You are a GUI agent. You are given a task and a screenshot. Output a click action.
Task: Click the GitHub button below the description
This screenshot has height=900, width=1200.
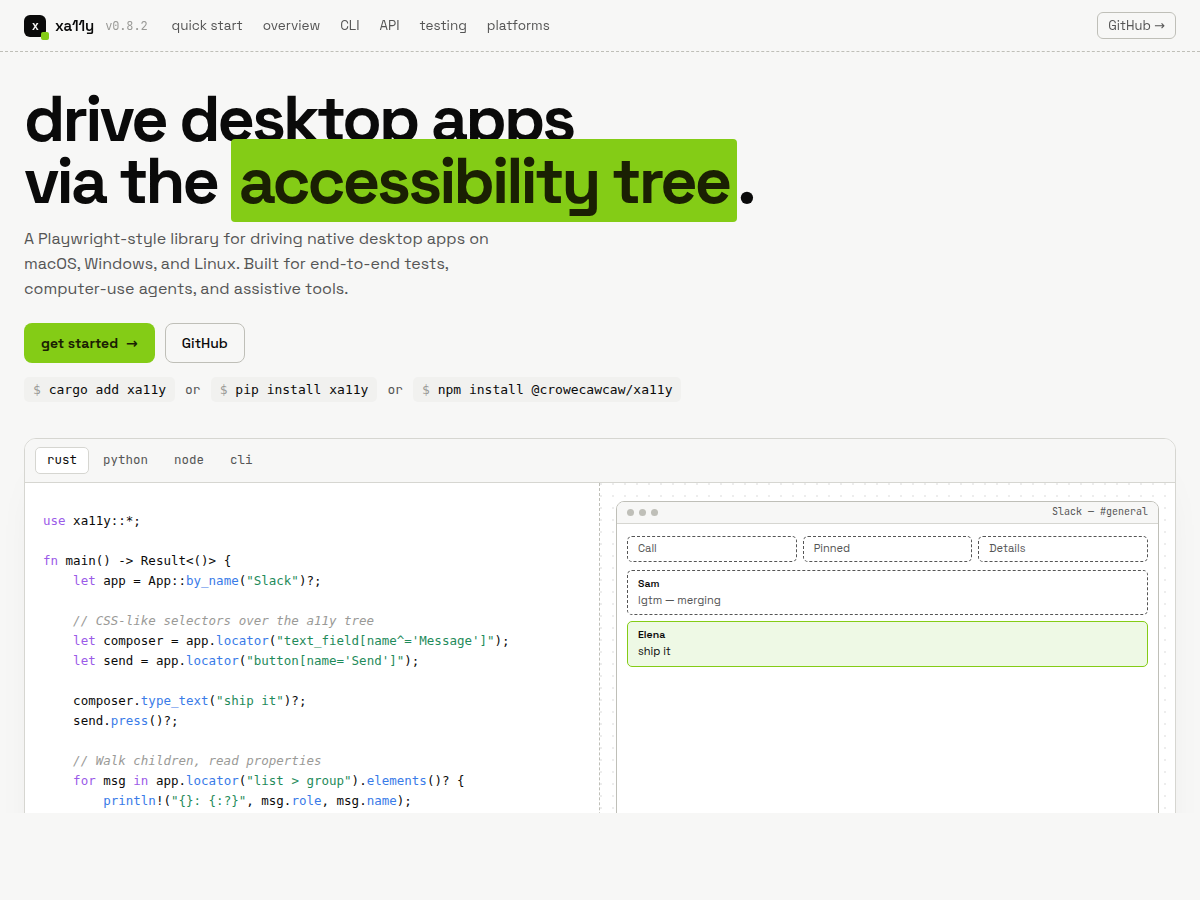pos(205,343)
